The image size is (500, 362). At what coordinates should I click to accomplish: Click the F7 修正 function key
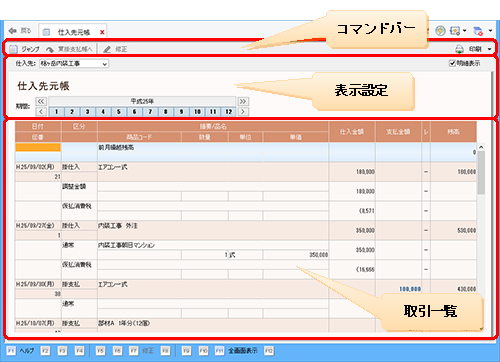tap(142, 351)
